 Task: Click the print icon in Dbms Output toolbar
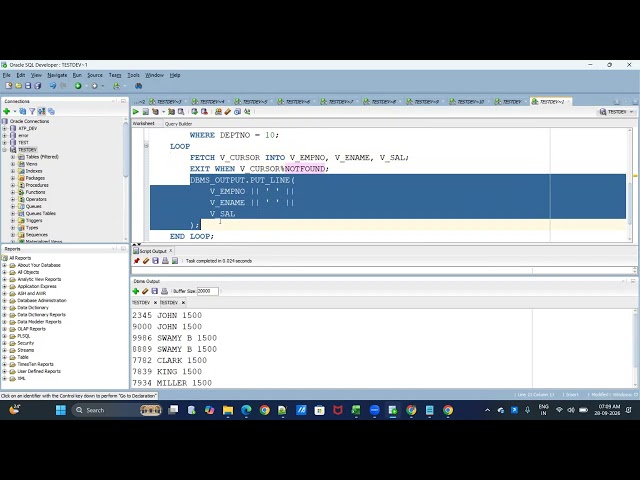164,291
